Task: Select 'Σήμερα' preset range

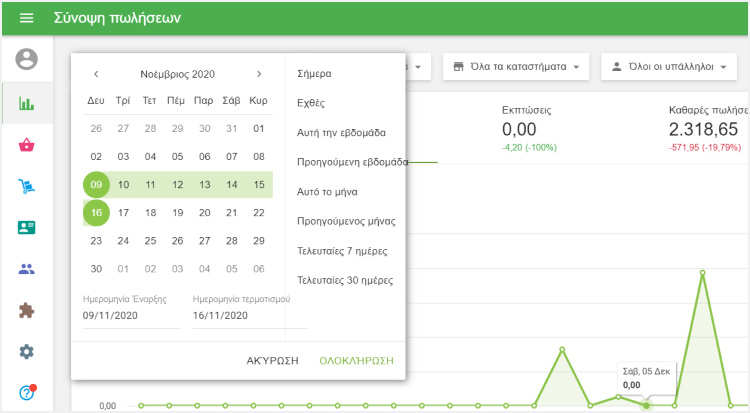Action: 314,74
